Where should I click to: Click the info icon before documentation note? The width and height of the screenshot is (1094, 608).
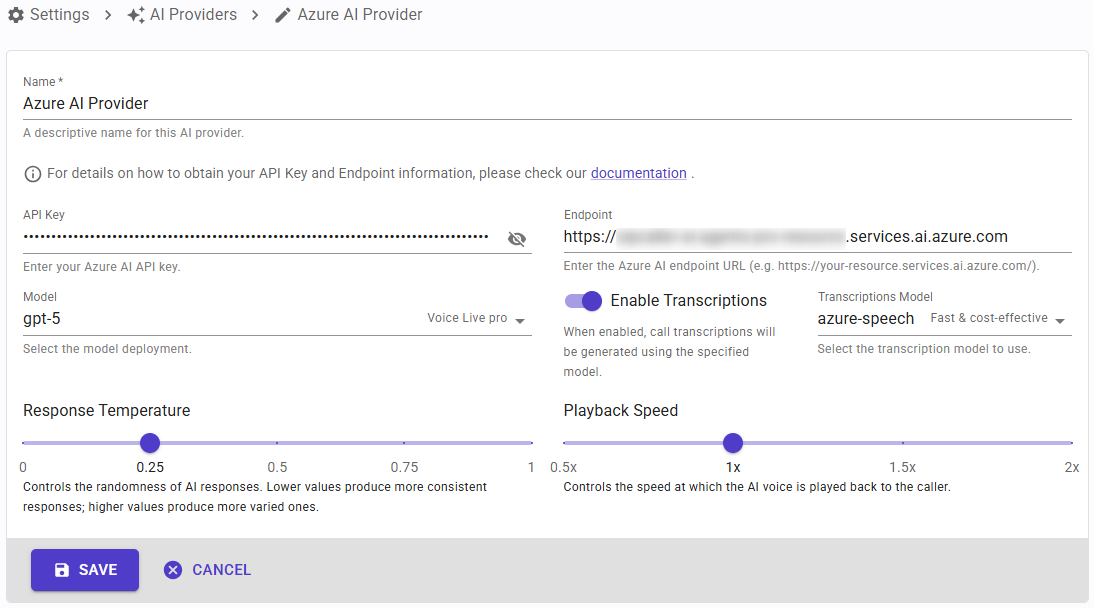(33, 174)
